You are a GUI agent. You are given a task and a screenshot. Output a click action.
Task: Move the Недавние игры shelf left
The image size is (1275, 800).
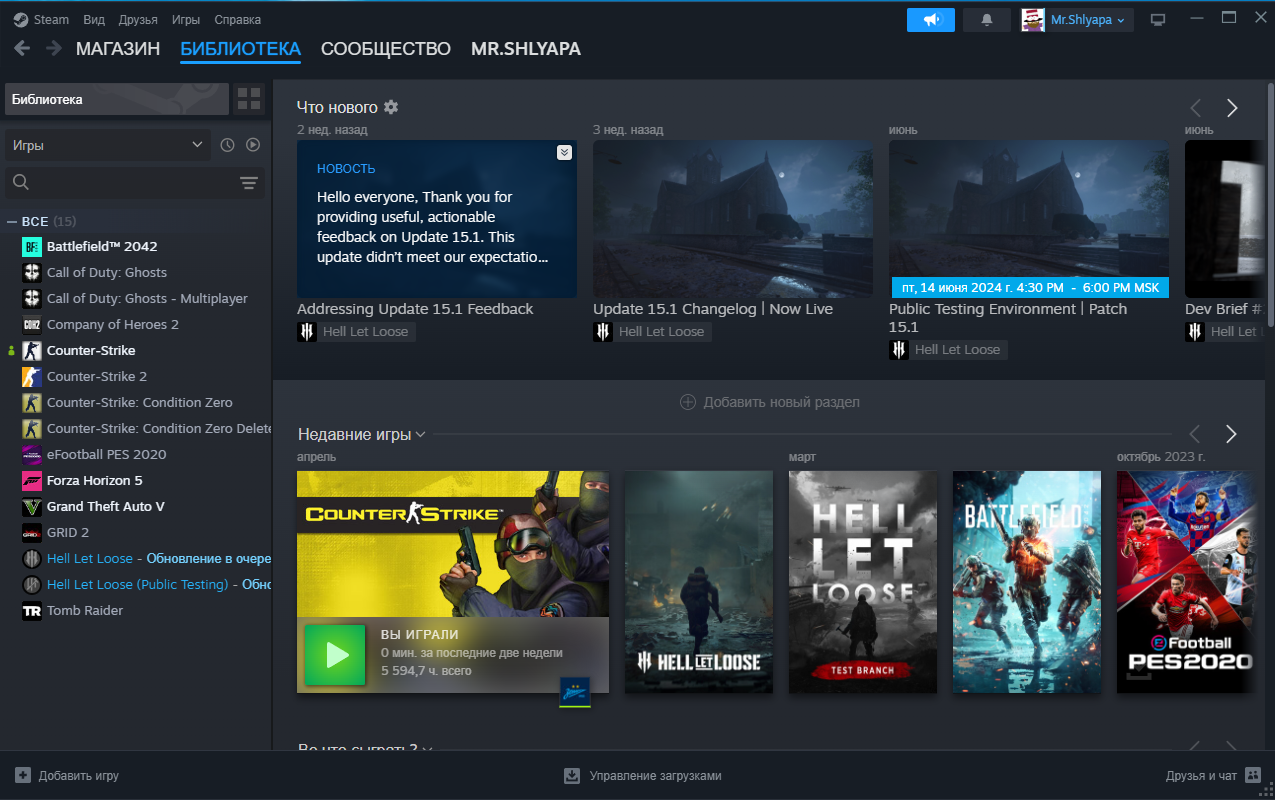point(1195,434)
